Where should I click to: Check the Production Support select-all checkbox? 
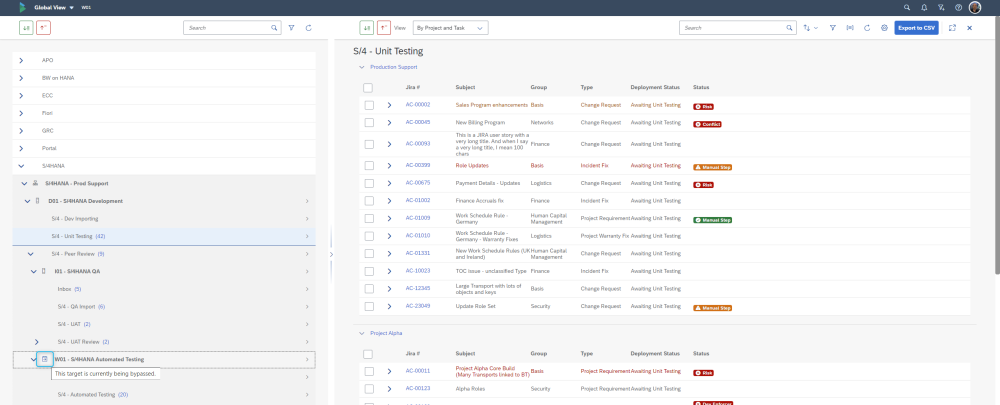(368, 87)
